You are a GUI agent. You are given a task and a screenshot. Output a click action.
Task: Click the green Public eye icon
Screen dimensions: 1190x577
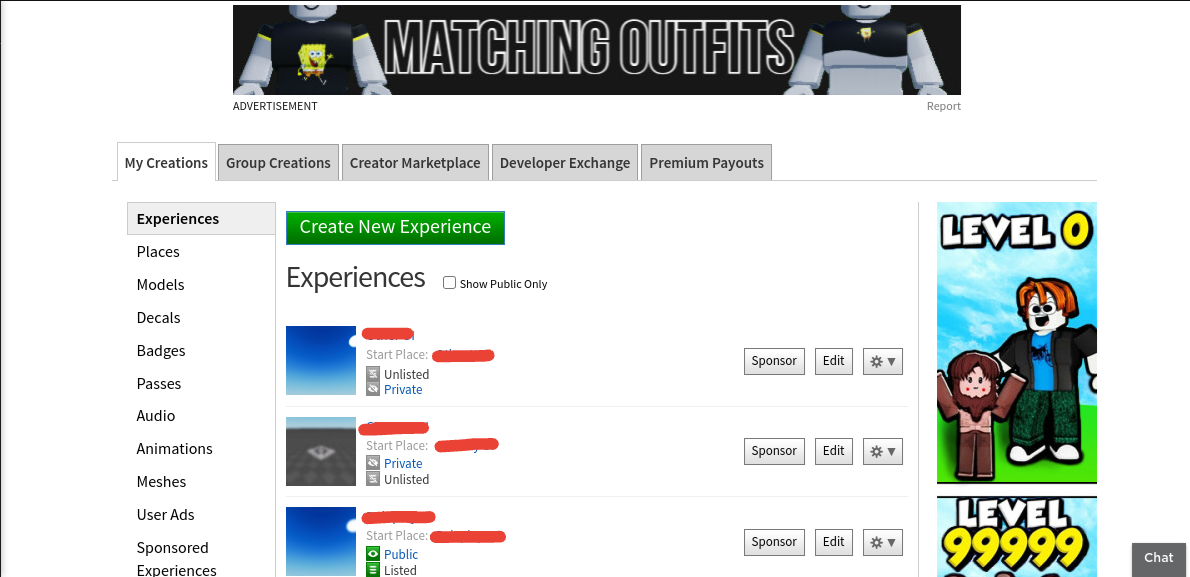pyautogui.click(x=373, y=554)
